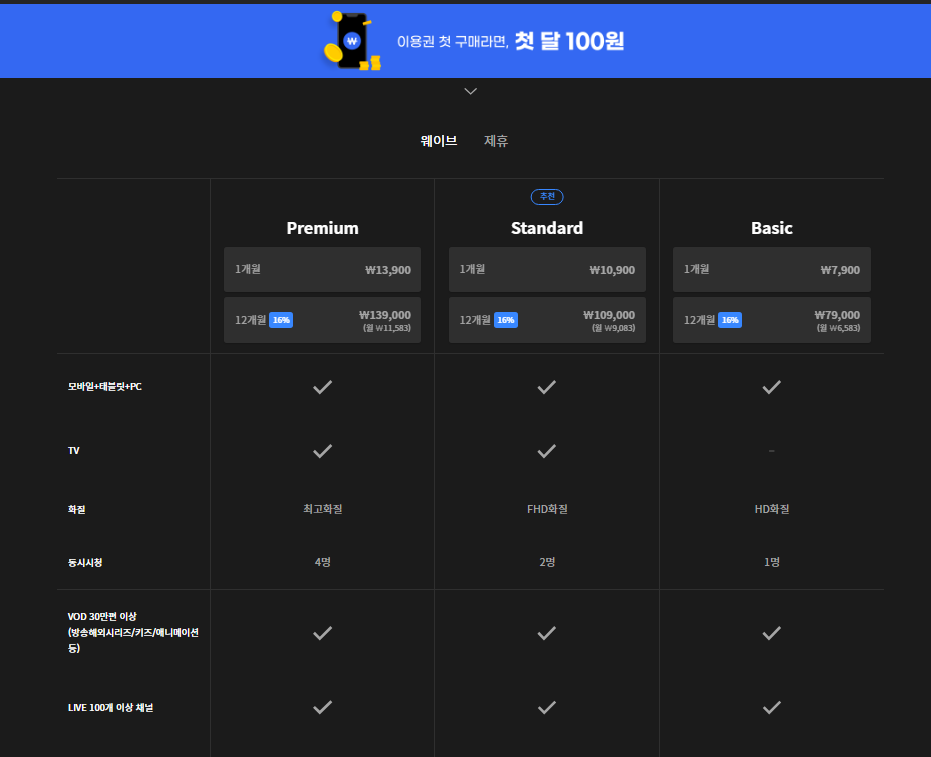Select Basic 1개월 ₩7,900 plan
The image size is (931, 757).
[771, 270]
